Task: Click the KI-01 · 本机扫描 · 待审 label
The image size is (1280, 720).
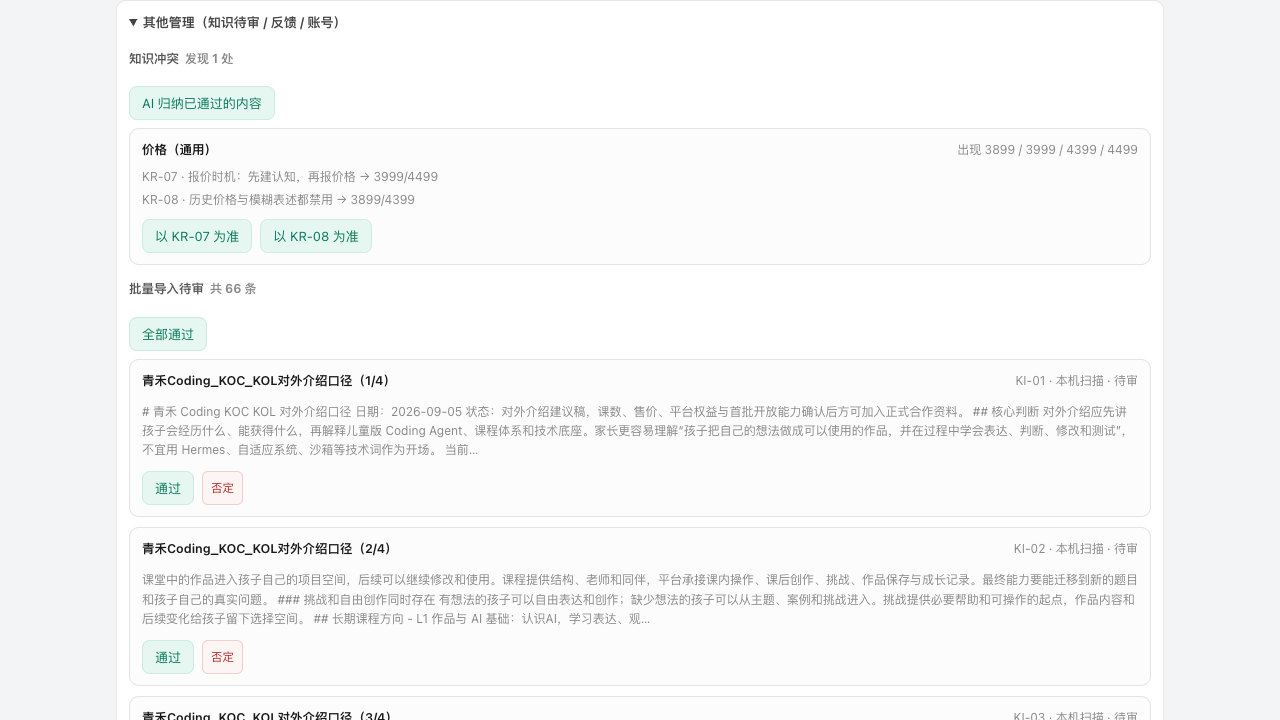Action: pos(1076,381)
